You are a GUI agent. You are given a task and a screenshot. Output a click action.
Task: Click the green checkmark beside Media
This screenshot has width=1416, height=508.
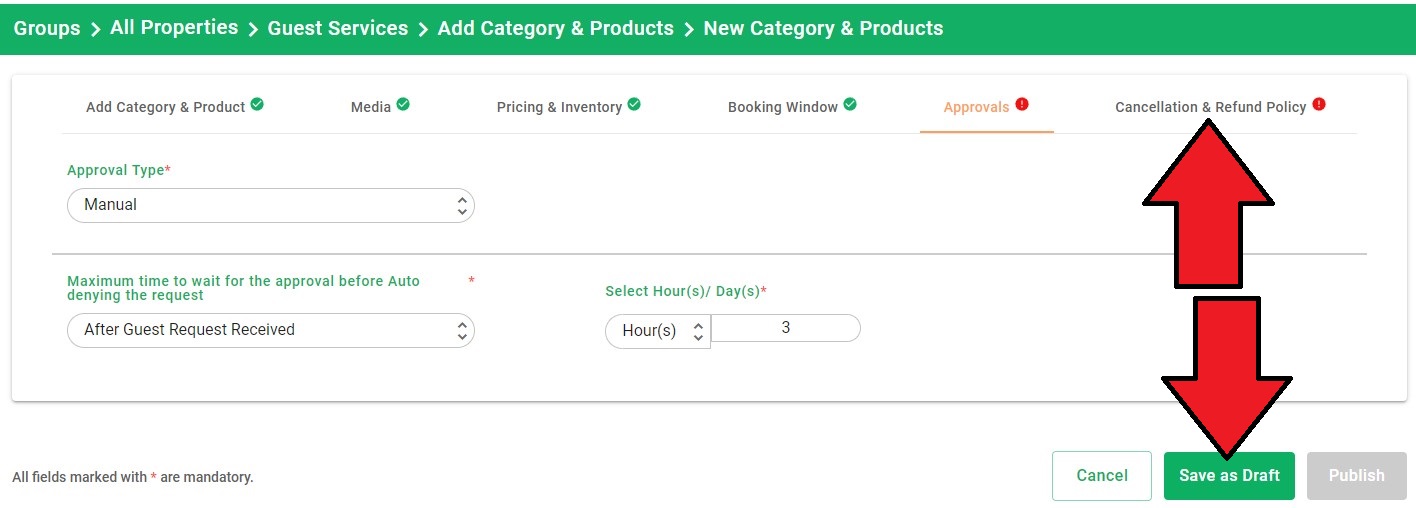[x=403, y=103]
